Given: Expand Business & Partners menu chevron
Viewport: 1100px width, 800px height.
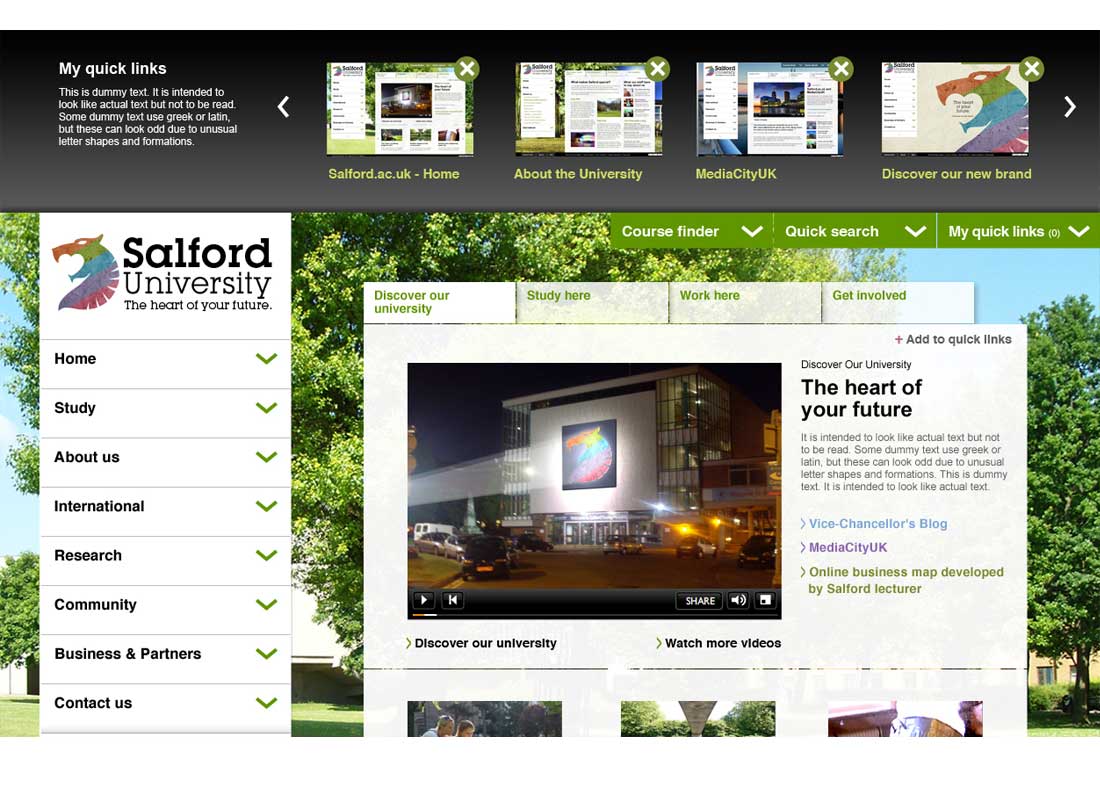Looking at the screenshot, I should pos(267,653).
